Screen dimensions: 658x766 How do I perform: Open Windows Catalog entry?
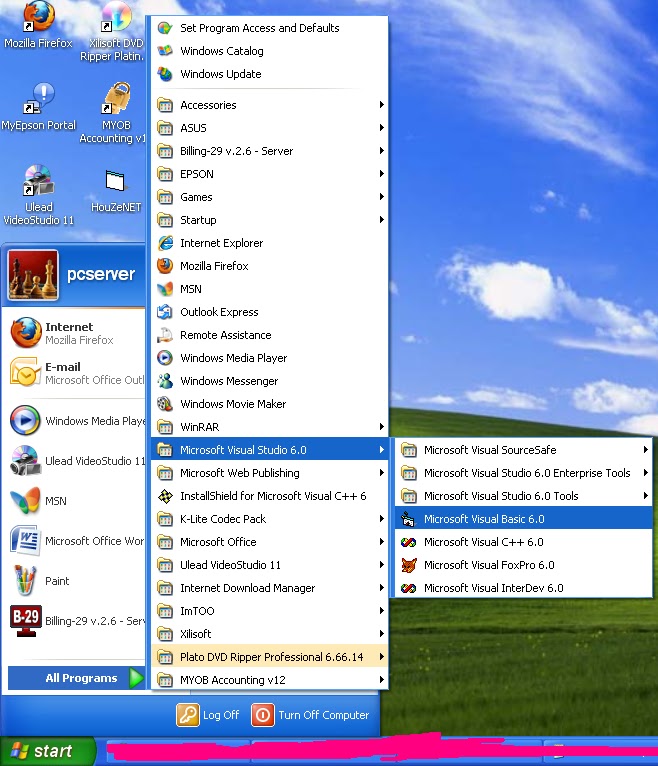pyautogui.click(x=270, y=51)
